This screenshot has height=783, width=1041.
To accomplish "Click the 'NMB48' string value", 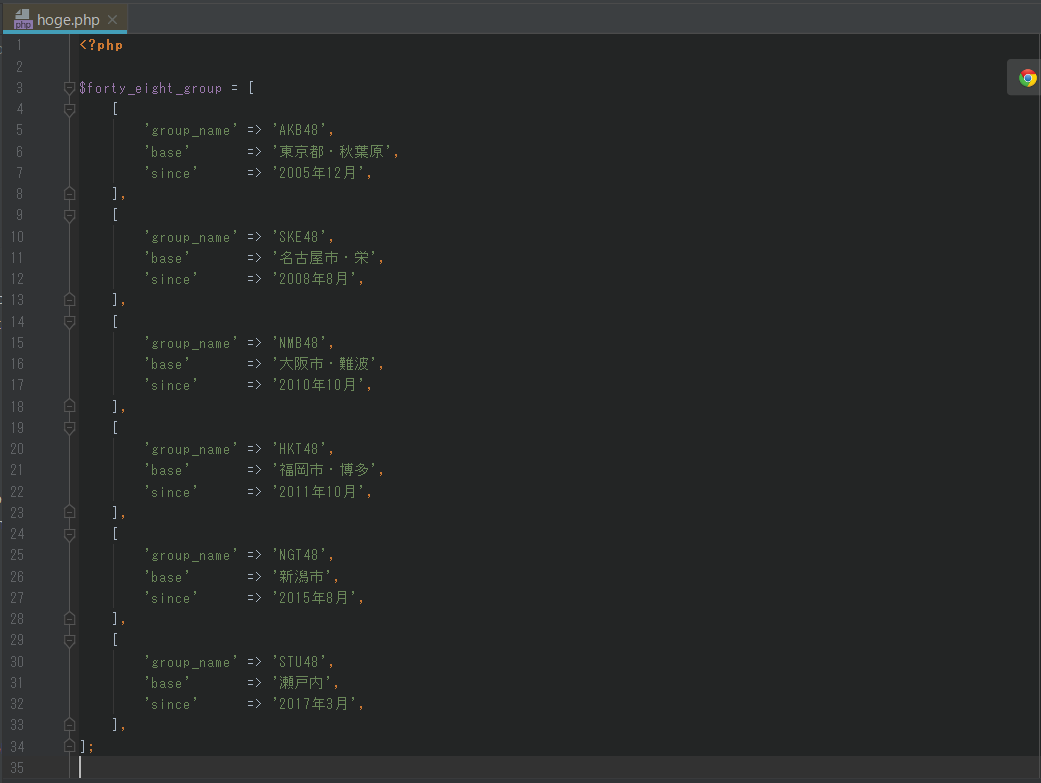I will point(300,343).
